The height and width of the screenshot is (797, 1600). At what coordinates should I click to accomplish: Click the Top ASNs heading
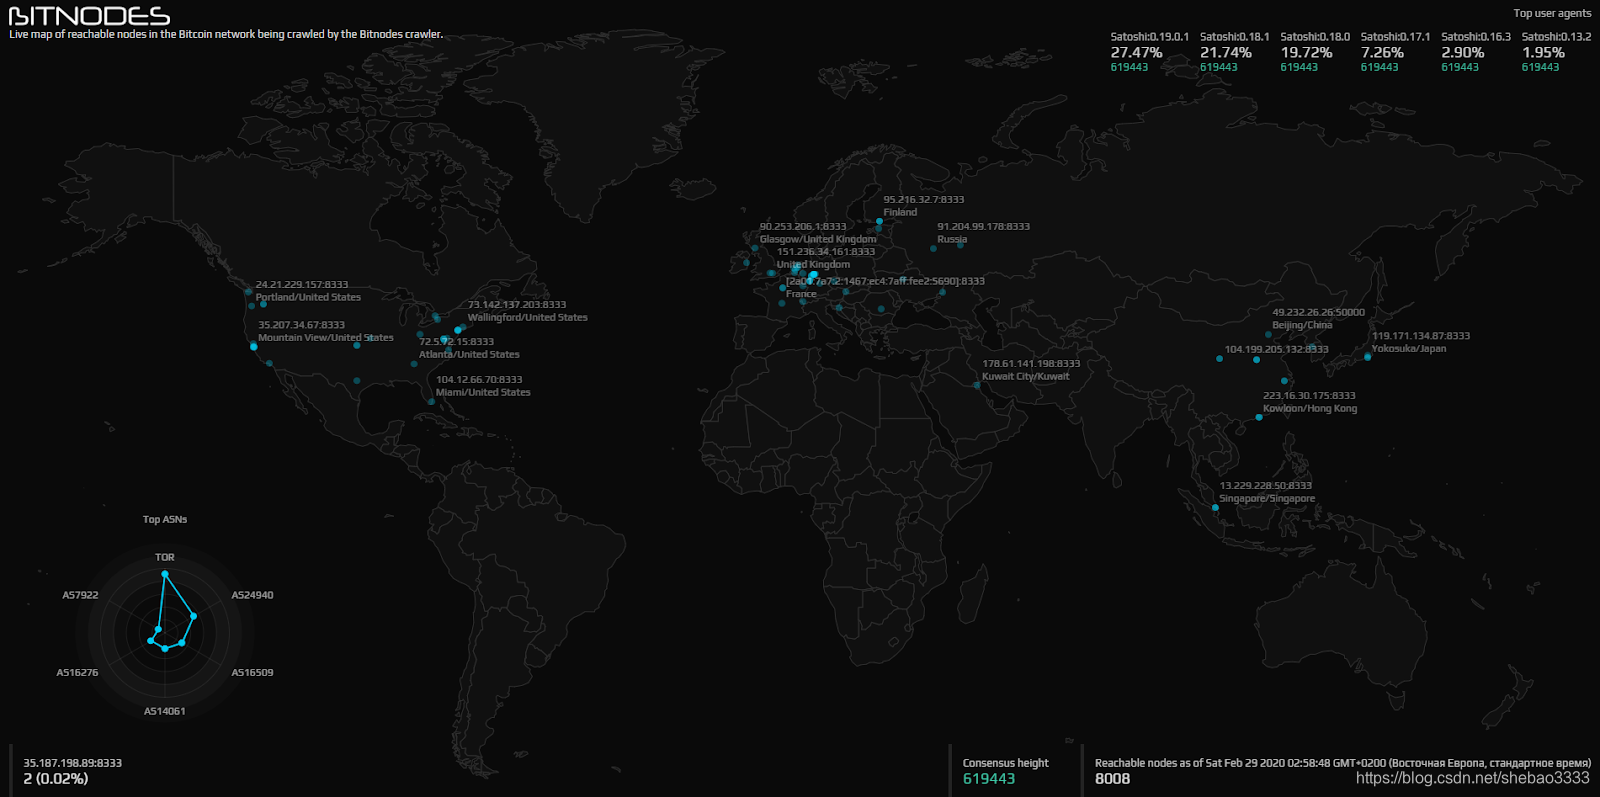165,519
